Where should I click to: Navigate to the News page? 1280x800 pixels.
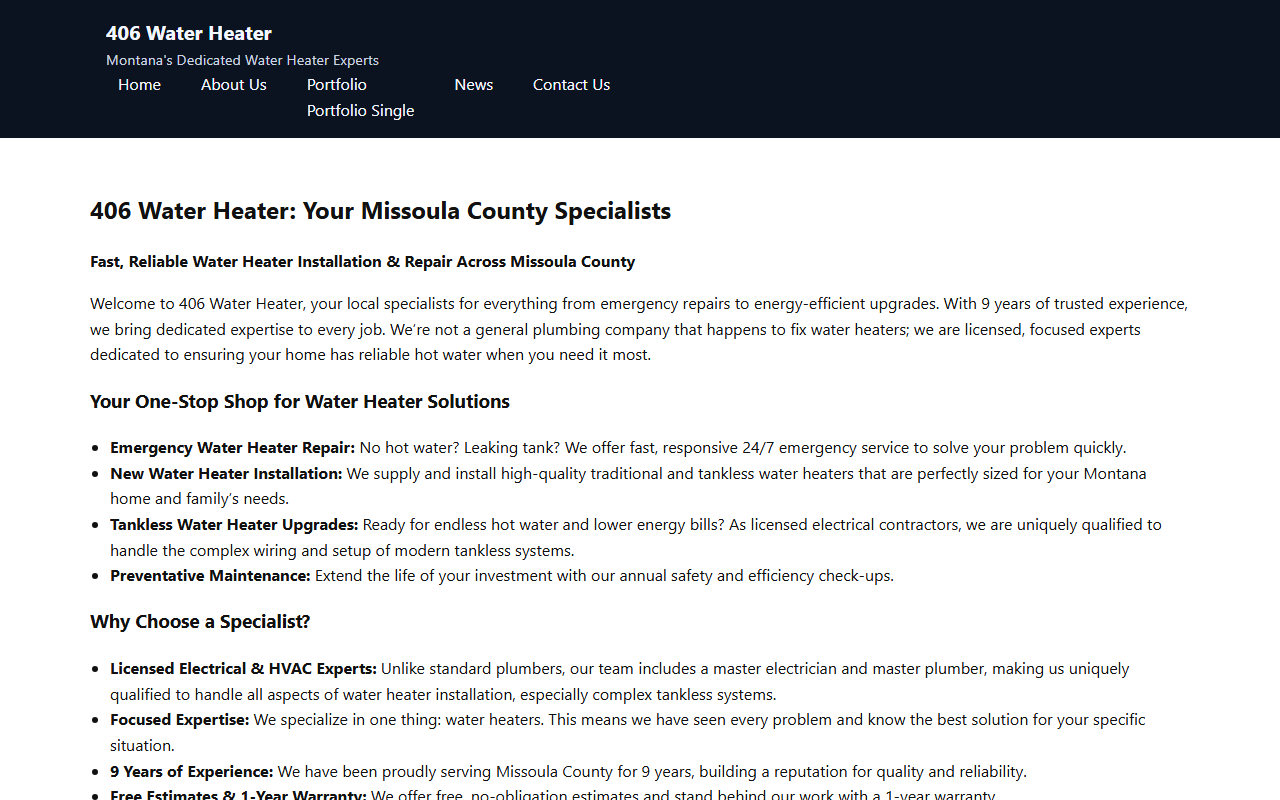pyautogui.click(x=474, y=85)
